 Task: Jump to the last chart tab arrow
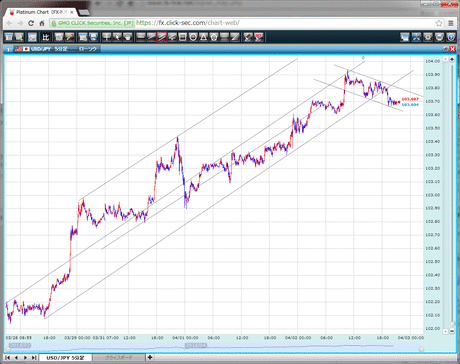(34, 358)
